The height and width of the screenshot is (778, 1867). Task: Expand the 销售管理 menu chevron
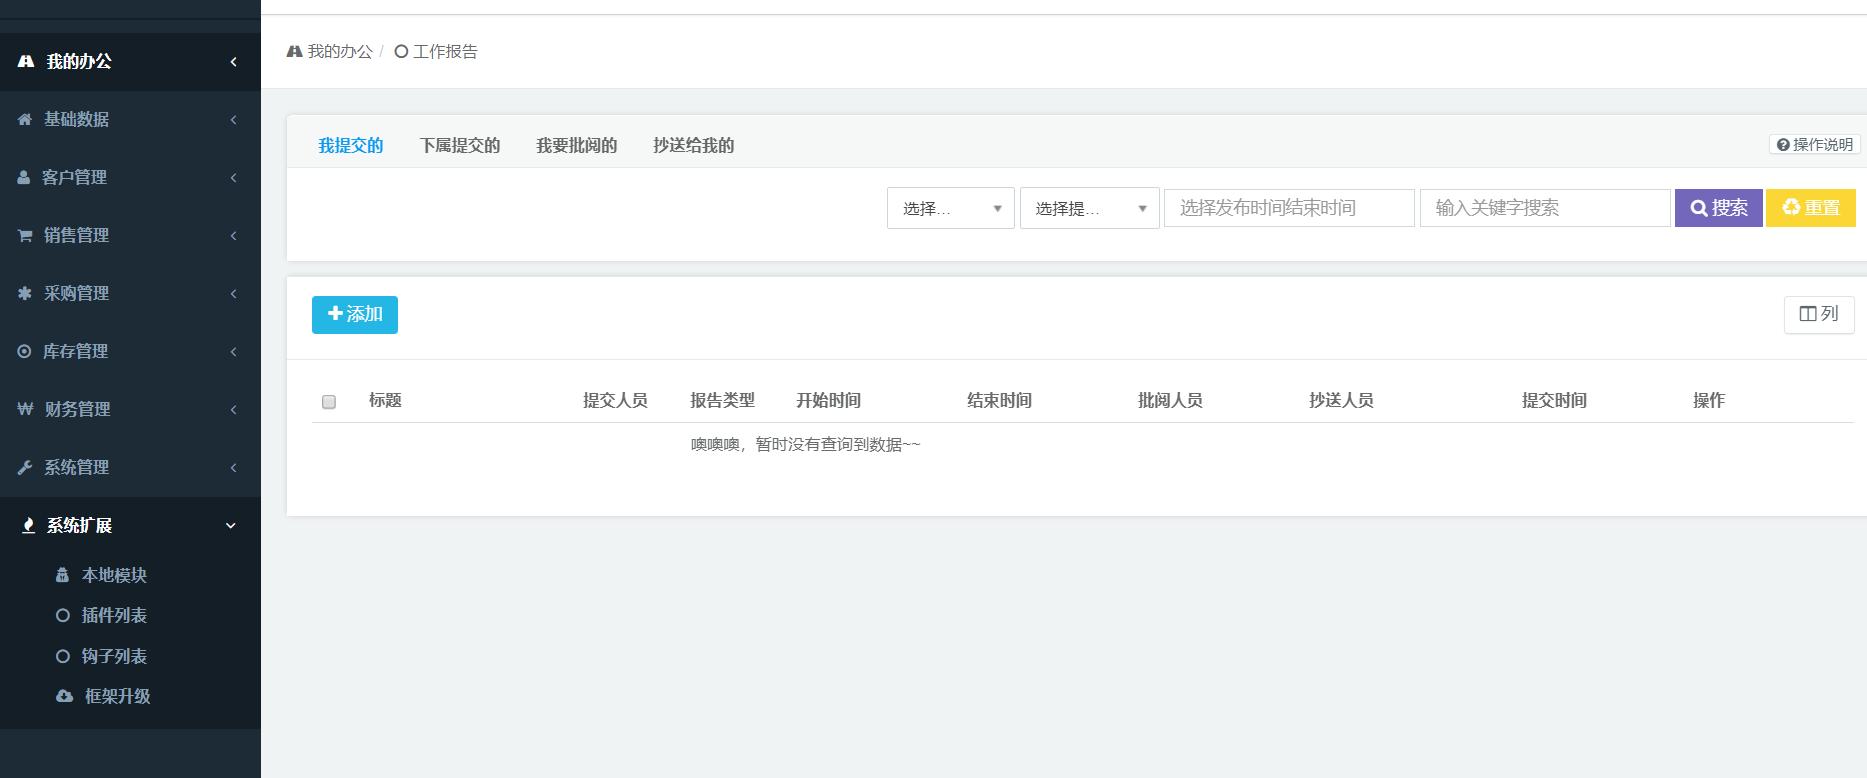(233, 236)
